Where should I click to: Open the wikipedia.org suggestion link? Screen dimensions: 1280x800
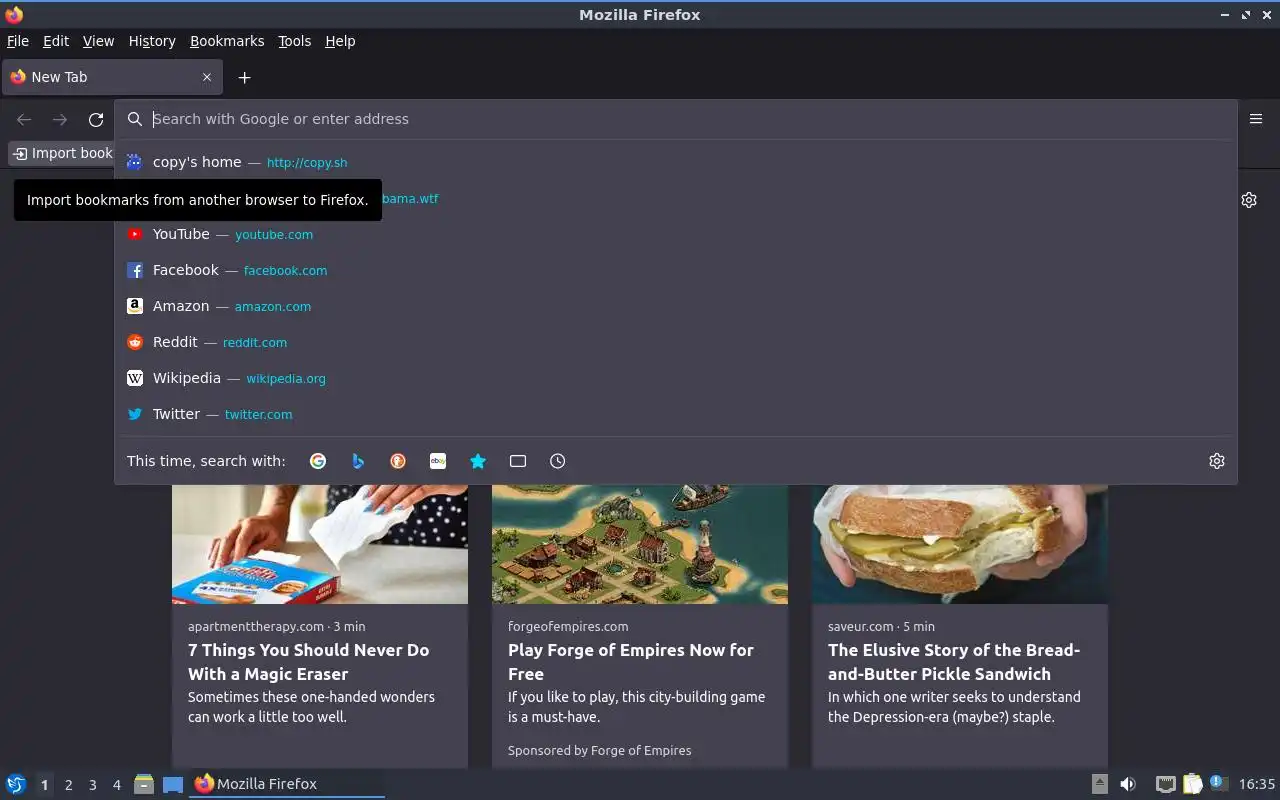[286, 379]
